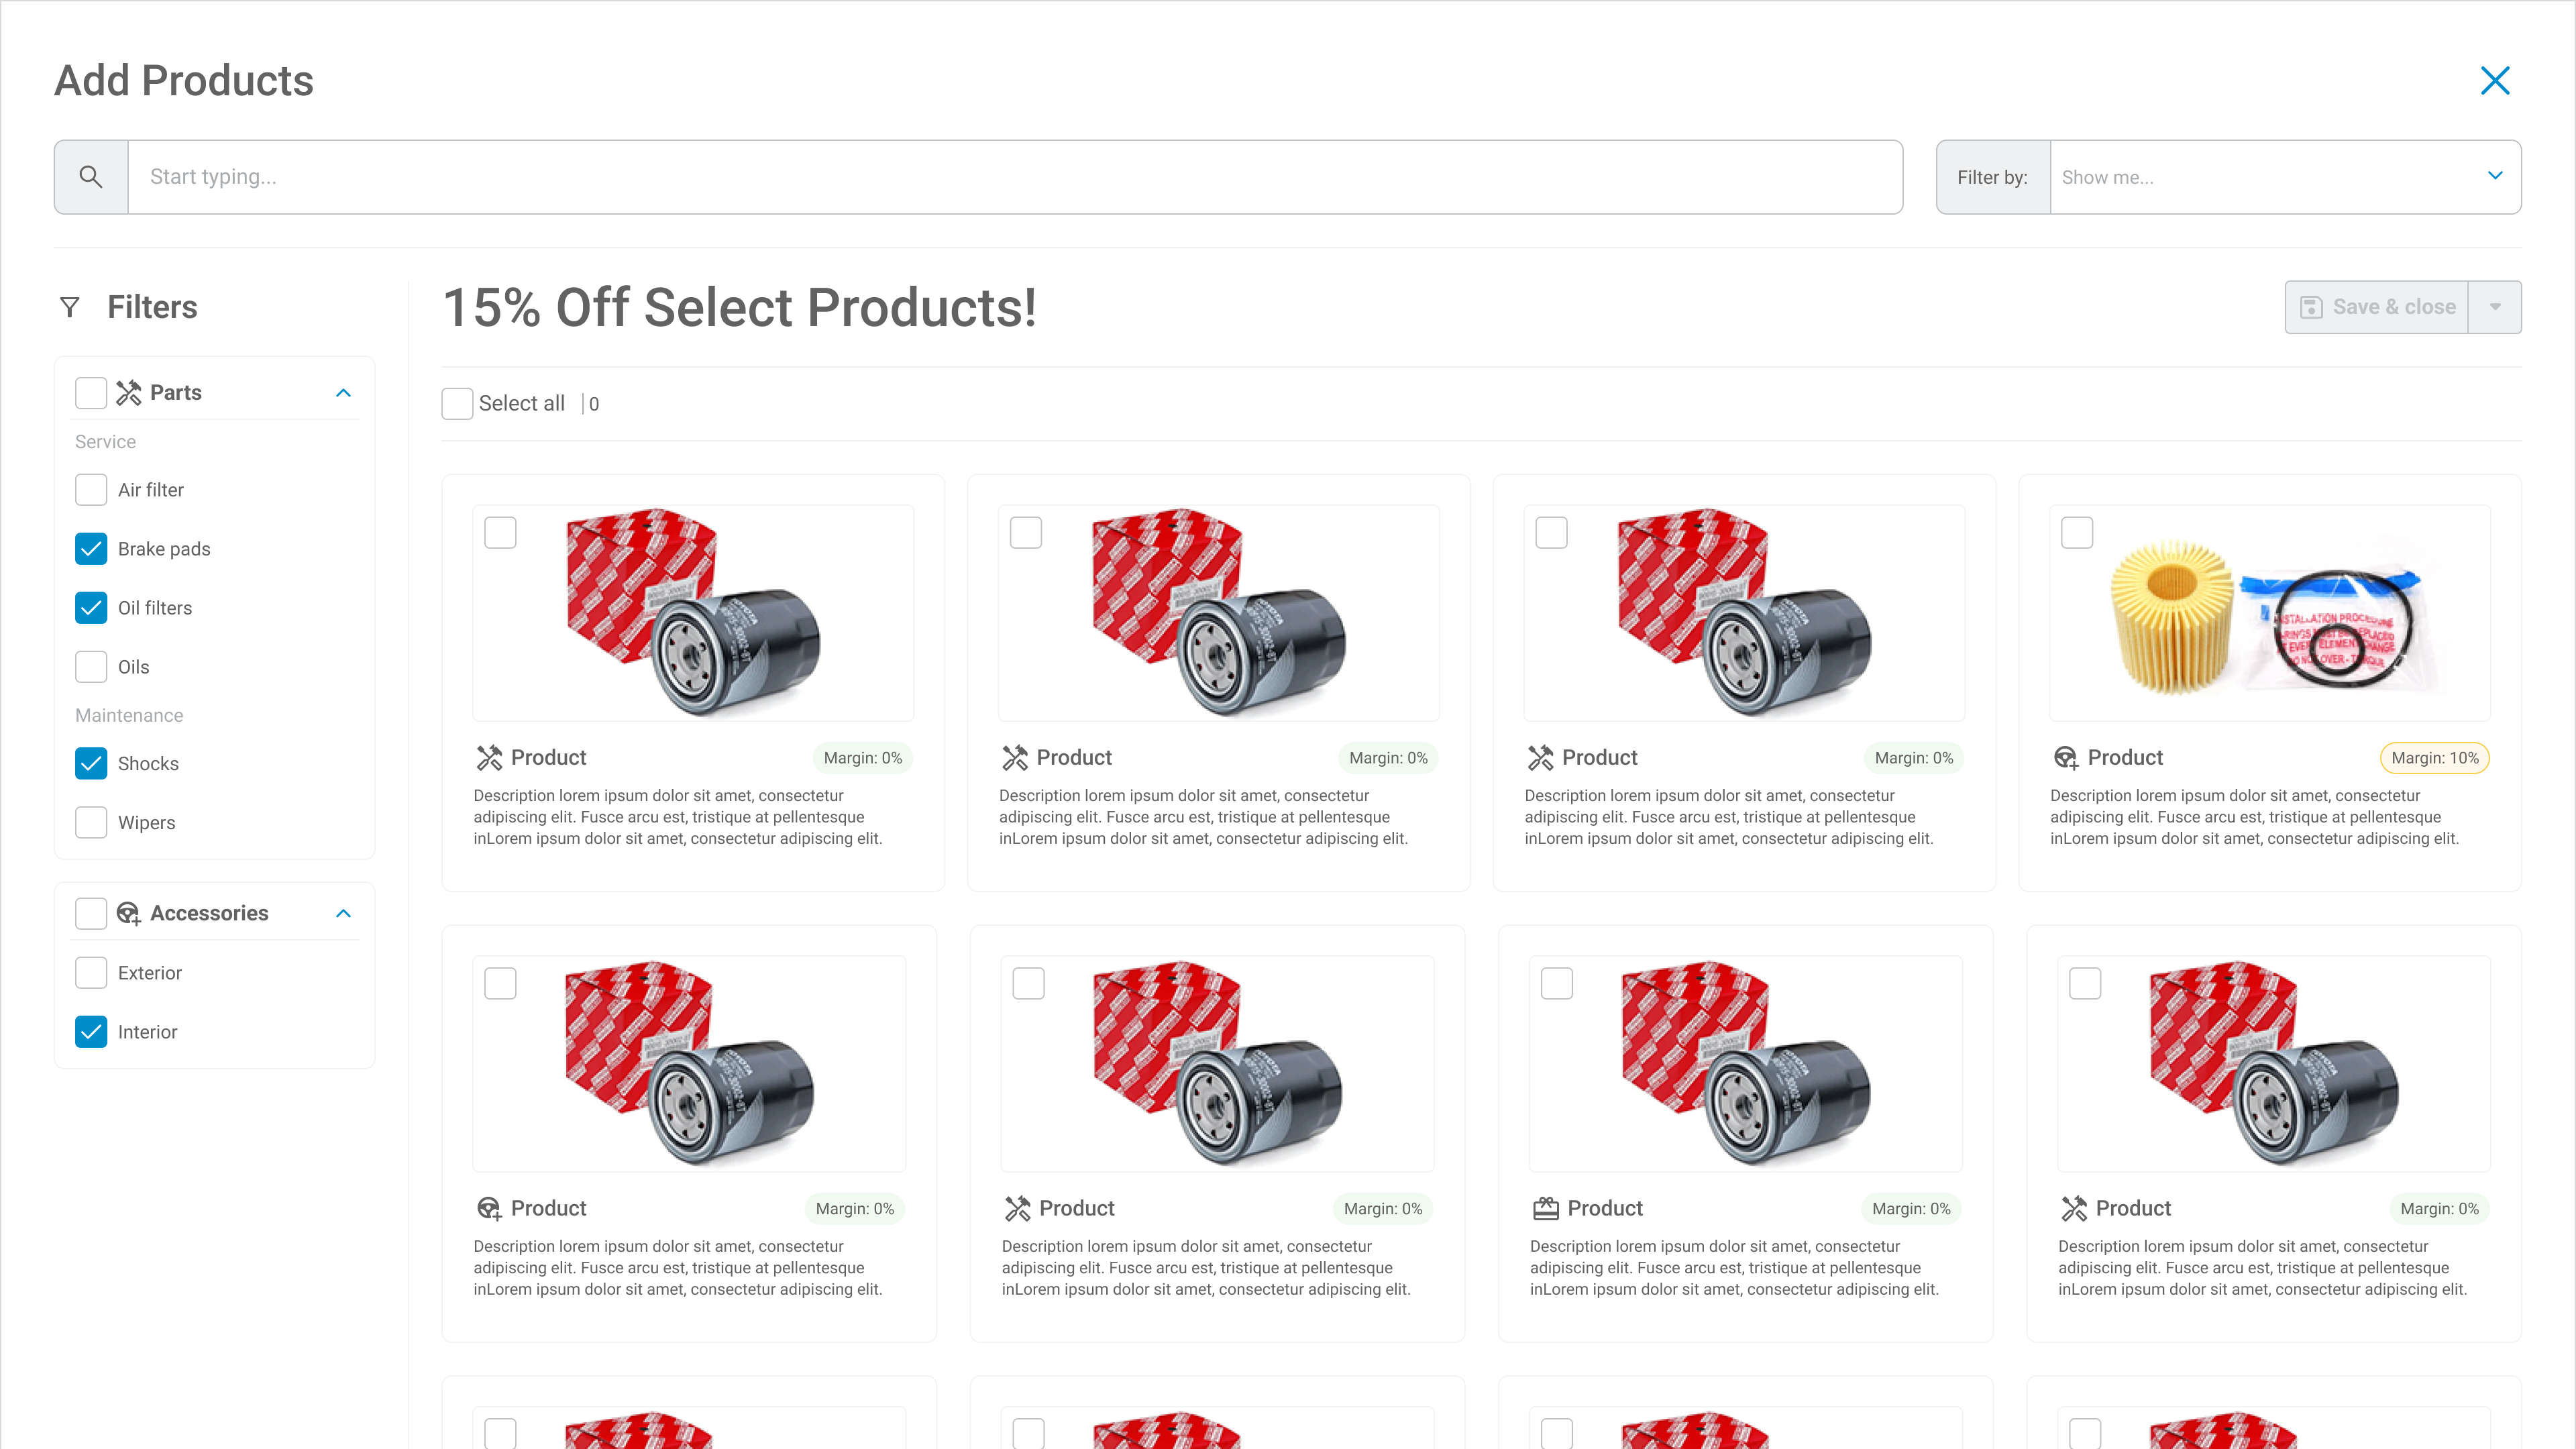Toggle the Select all checkbox
This screenshot has height=1449, width=2576.
click(x=457, y=404)
